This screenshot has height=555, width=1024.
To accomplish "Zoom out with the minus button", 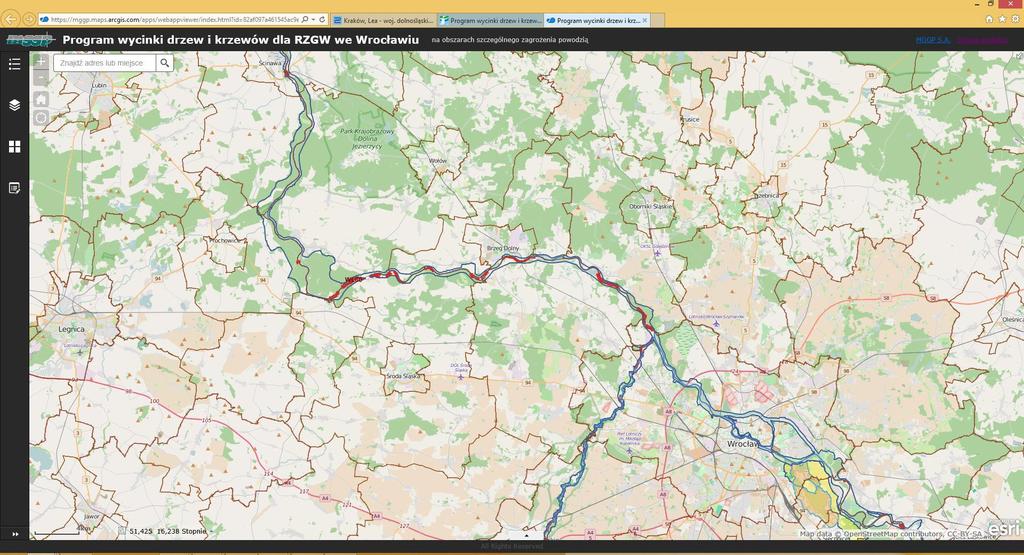I will pyautogui.click(x=40, y=78).
